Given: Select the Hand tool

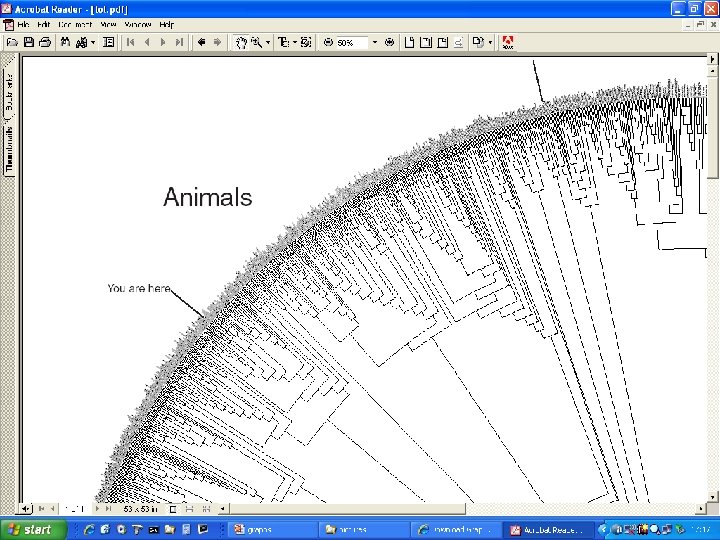Looking at the screenshot, I should click(x=241, y=42).
